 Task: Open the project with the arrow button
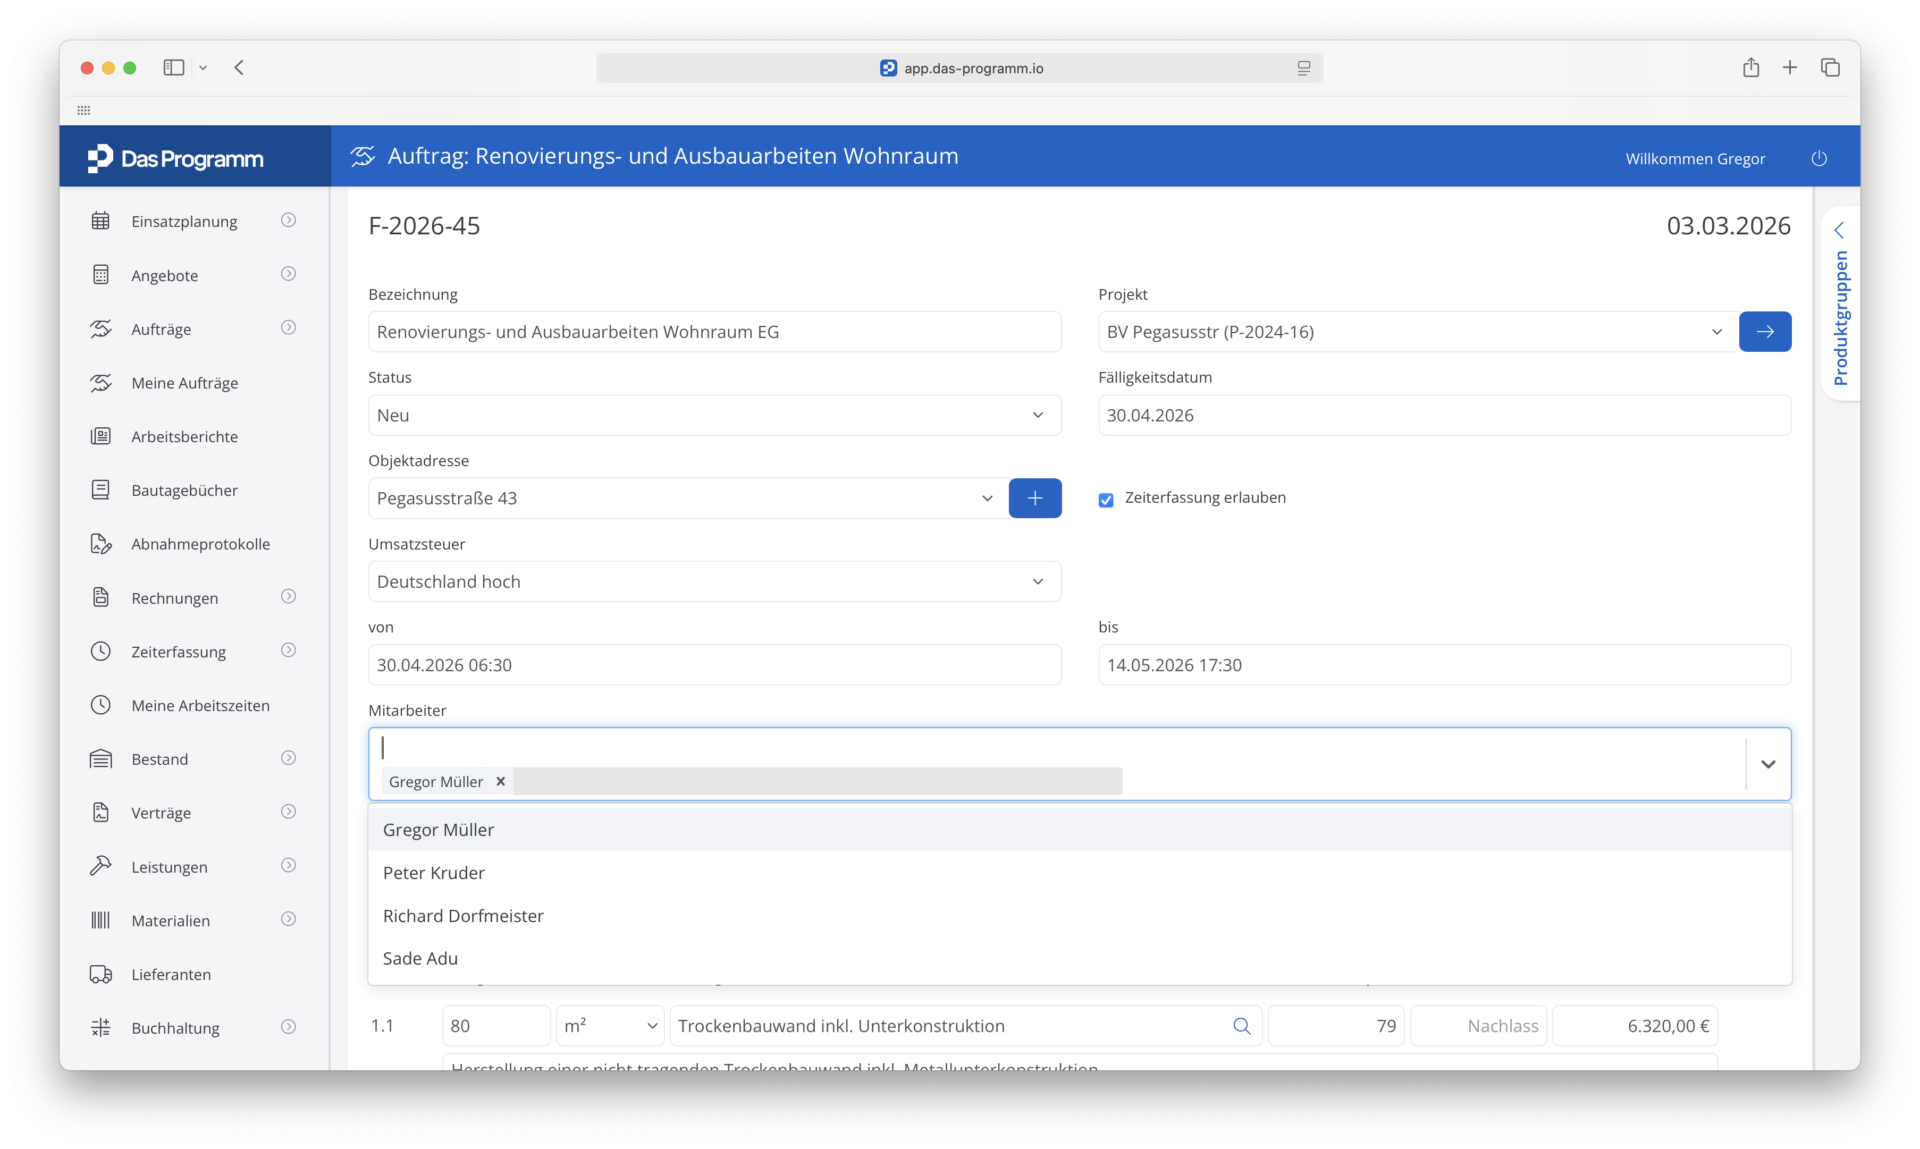1765,332
